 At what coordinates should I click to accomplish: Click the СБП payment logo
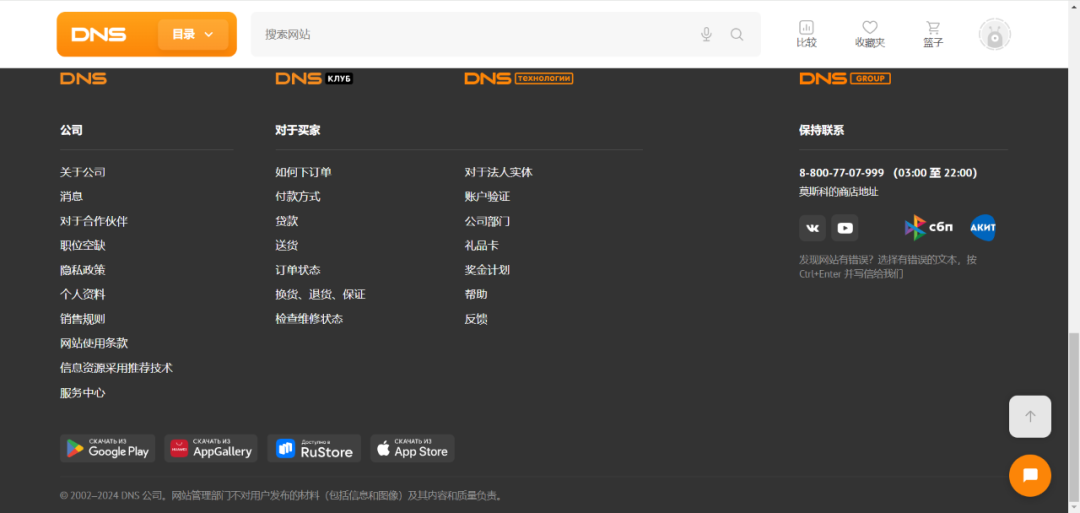tap(928, 228)
